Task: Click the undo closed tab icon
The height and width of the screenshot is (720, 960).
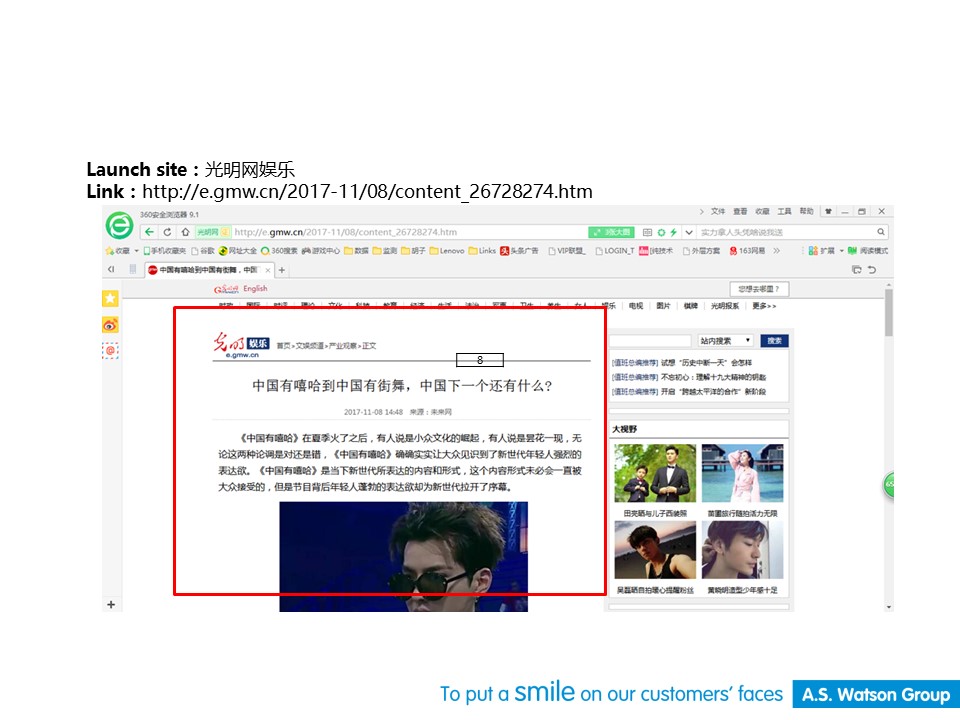Action: coord(872,270)
